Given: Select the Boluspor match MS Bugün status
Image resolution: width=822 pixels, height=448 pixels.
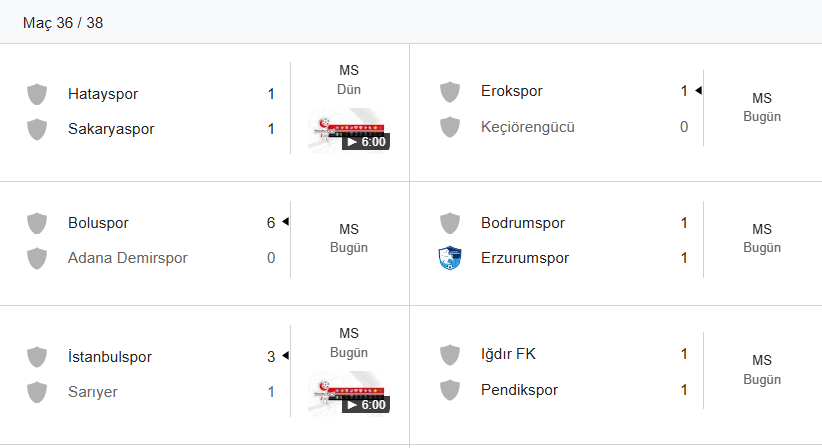Looking at the screenshot, I should (x=348, y=239).
